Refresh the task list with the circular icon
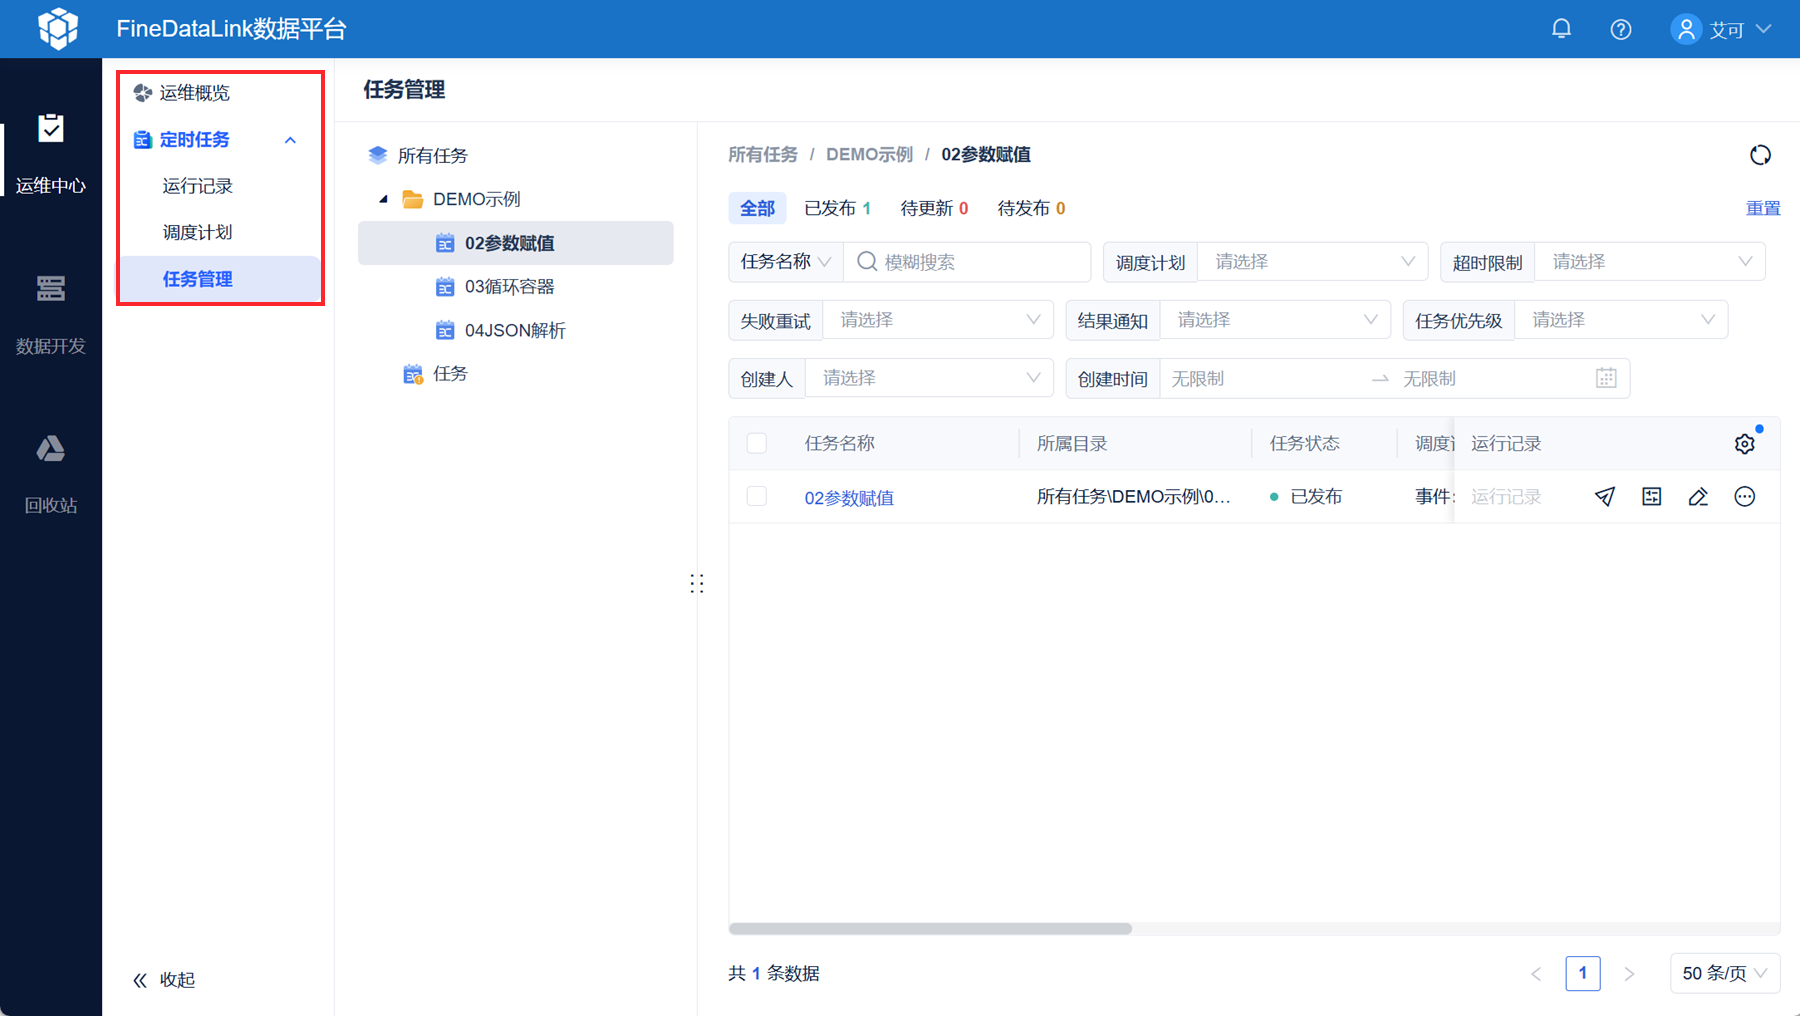Image resolution: width=1800 pixels, height=1016 pixels. tap(1760, 155)
